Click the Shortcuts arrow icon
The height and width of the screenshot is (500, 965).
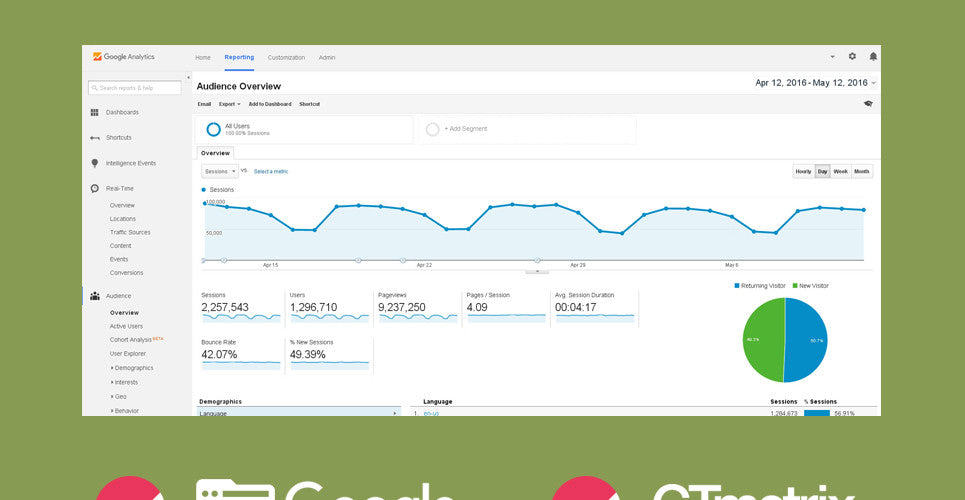(x=95, y=138)
